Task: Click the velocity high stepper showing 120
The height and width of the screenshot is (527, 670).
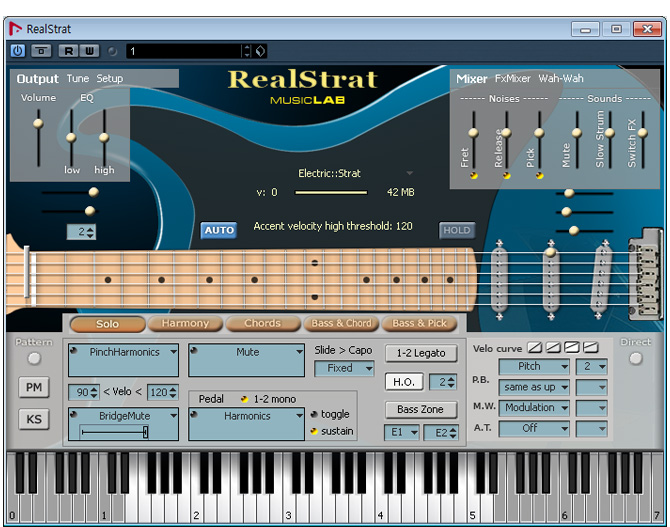Action: pos(162,392)
